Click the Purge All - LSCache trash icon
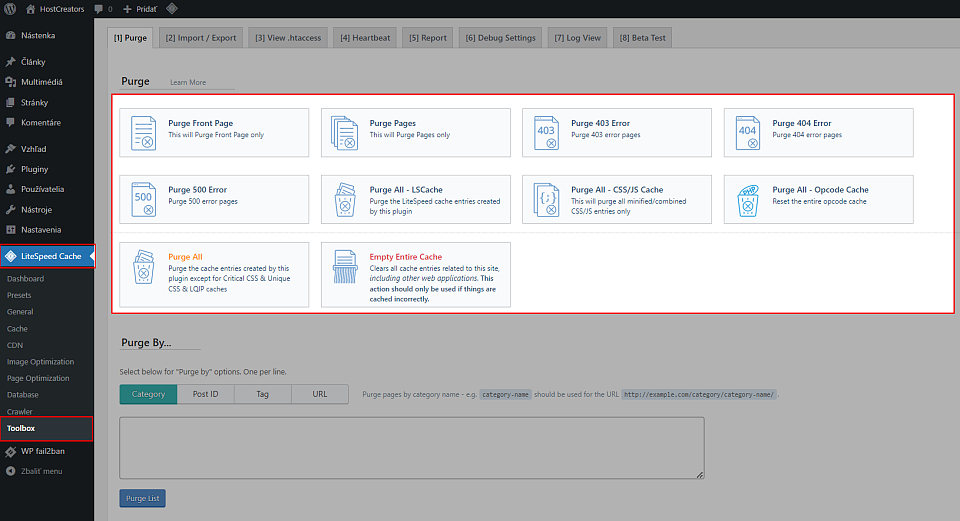The width and height of the screenshot is (960, 521). click(345, 200)
